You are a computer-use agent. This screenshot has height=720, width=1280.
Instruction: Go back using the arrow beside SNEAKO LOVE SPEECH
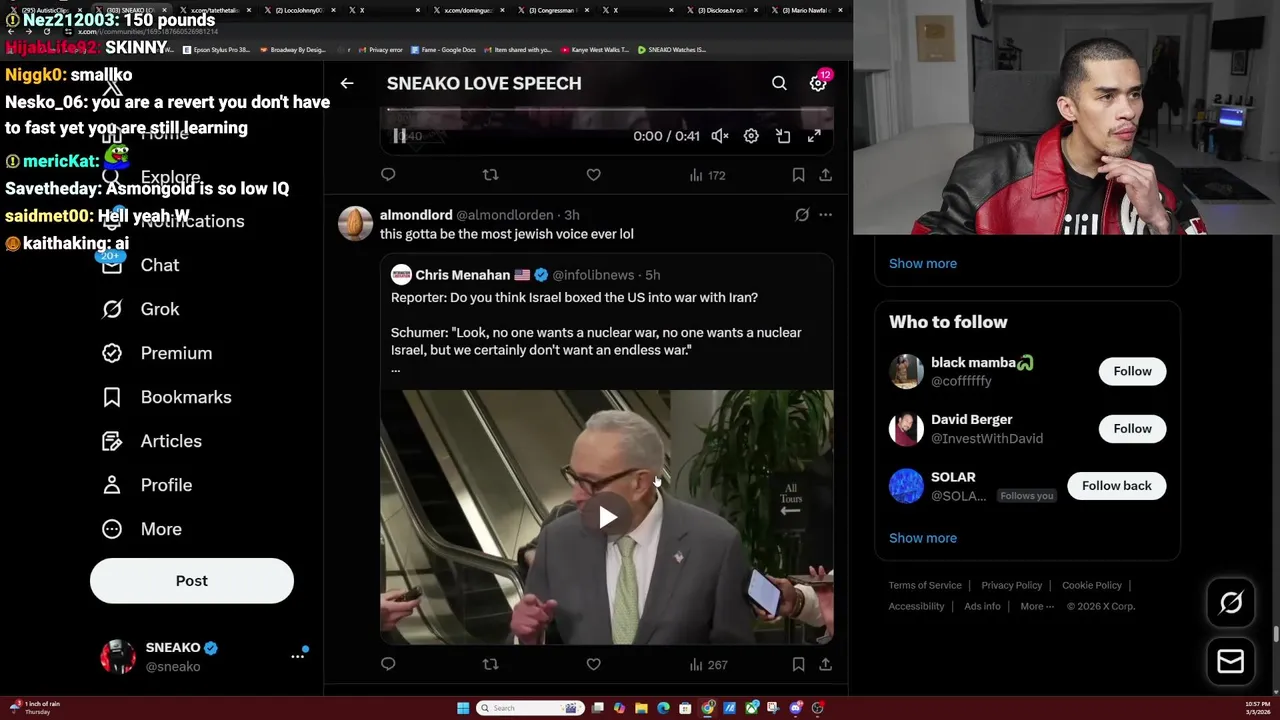point(347,83)
